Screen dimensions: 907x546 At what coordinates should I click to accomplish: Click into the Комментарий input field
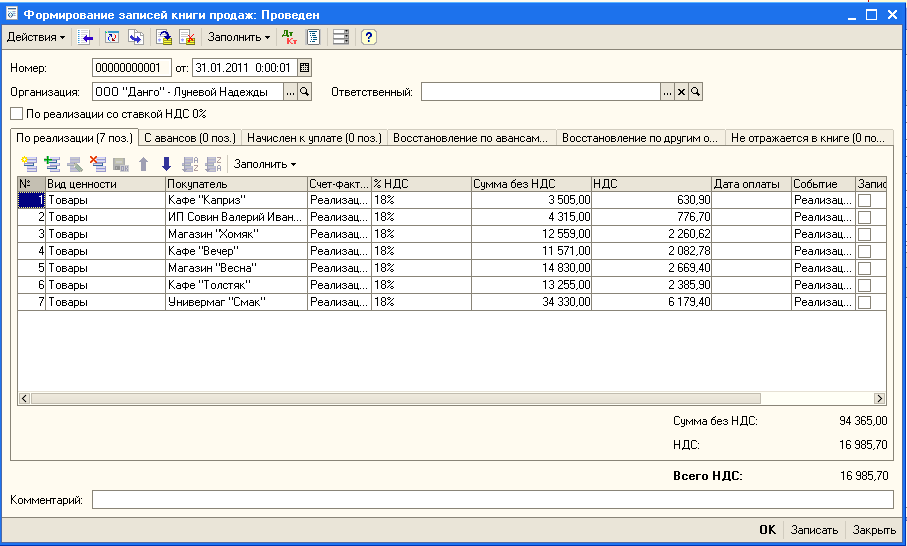point(490,499)
